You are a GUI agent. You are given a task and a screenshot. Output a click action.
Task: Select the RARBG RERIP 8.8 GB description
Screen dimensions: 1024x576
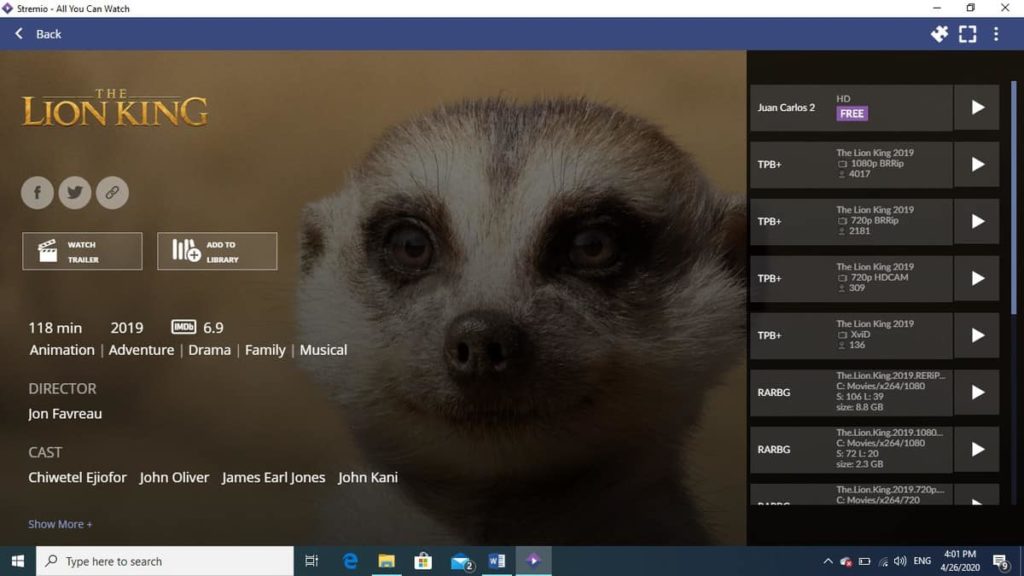[x=891, y=391]
